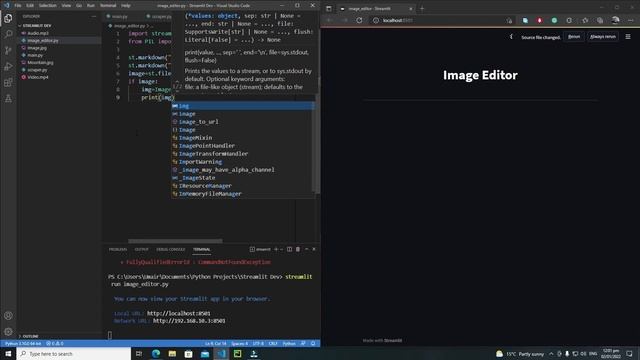Open the browser Collections icon
This screenshot has width=640, height=360.
(x=600, y=20)
